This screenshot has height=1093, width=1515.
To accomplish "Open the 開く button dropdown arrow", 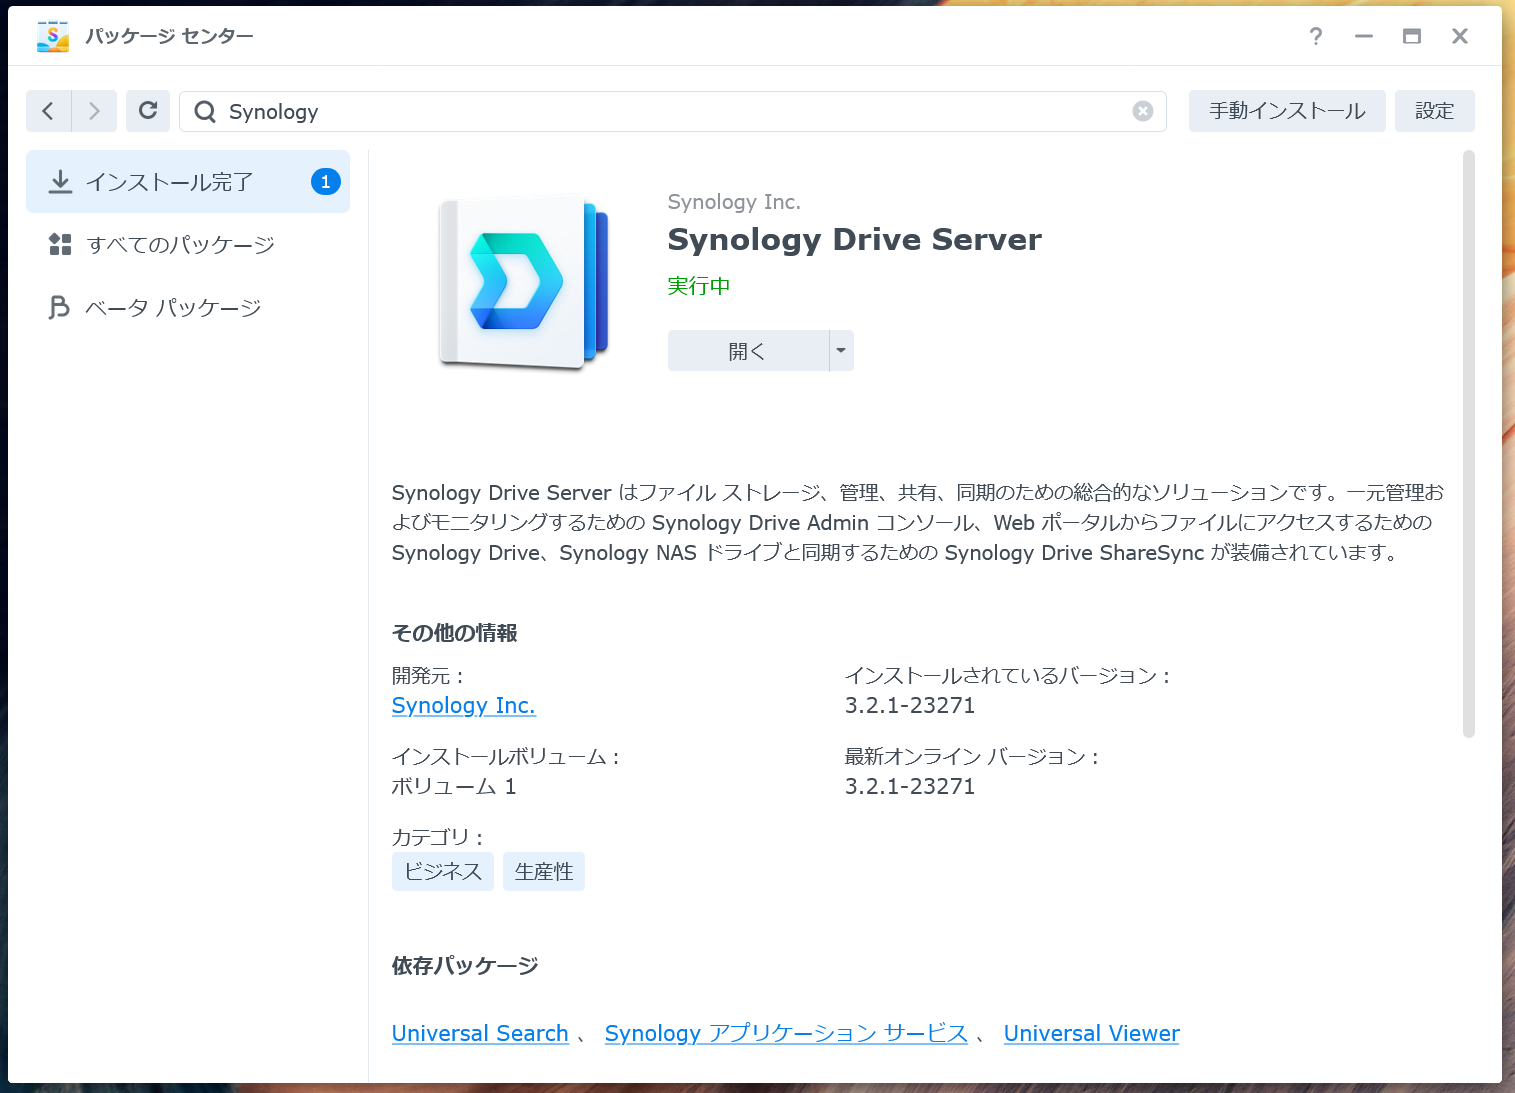I will pyautogui.click(x=841, y=350).
